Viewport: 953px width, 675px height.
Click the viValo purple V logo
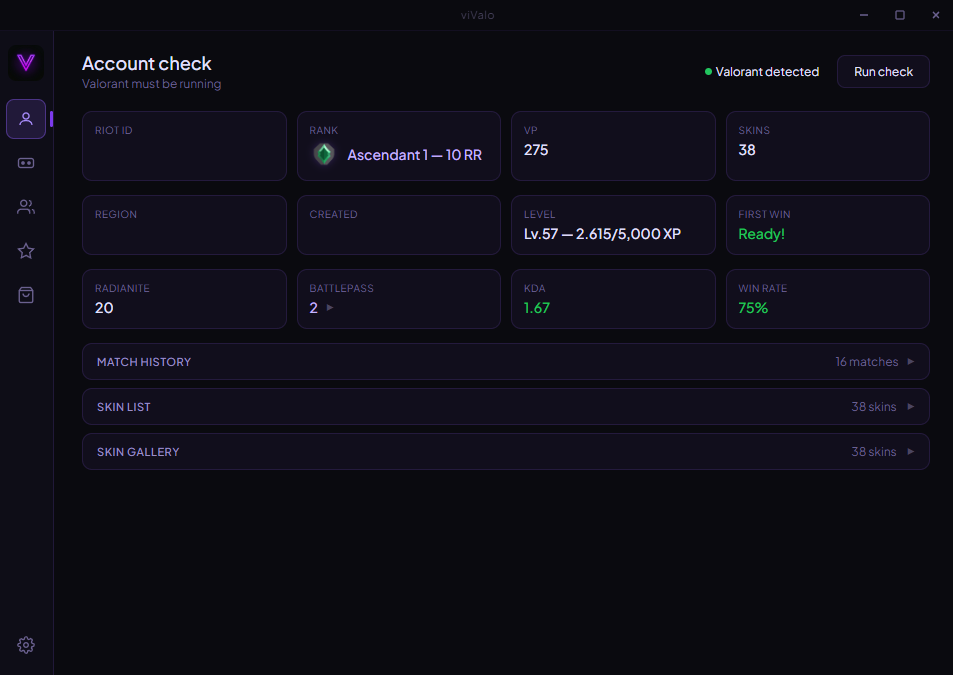26,63
